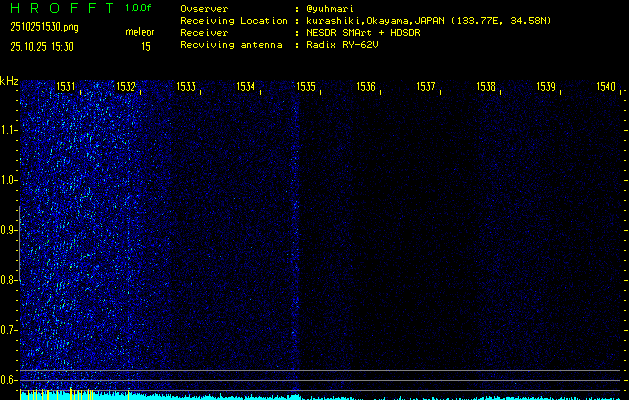
Task: Click time marker 1533
Action: 186,86
